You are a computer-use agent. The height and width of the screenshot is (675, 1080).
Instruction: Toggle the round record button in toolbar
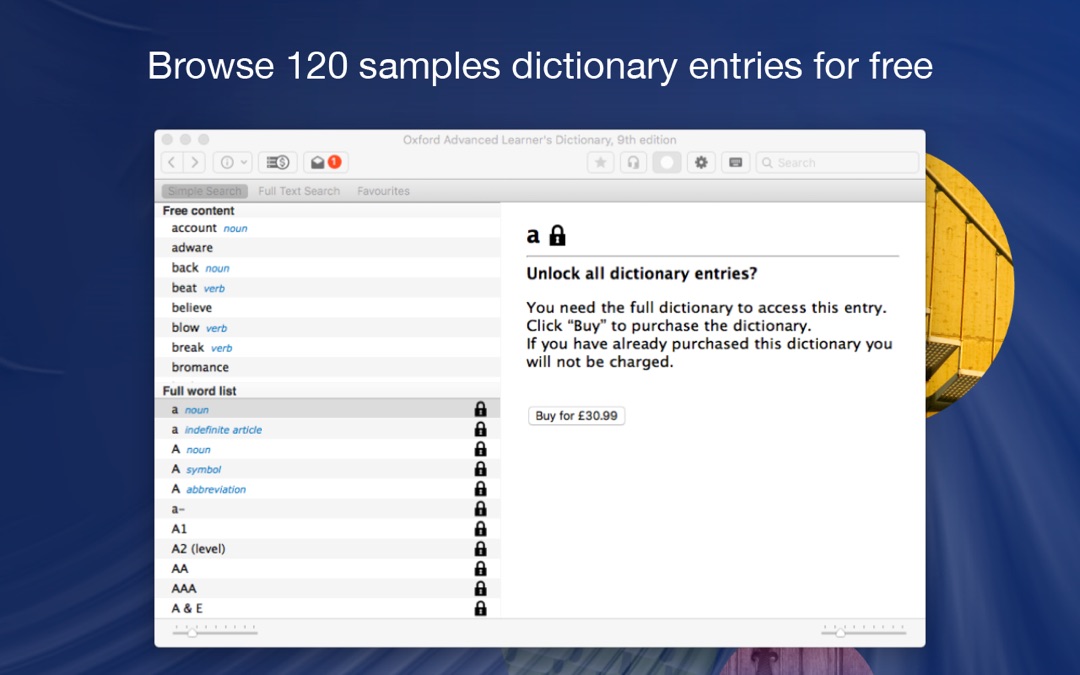[x=666, y=162]
